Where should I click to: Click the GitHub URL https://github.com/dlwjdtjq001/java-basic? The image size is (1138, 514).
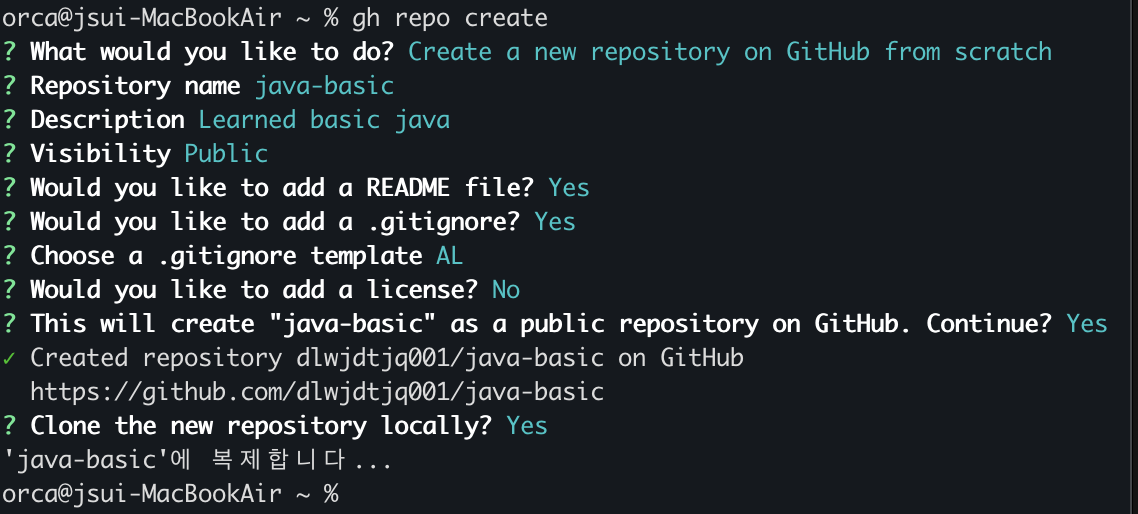tap(317, 391)
